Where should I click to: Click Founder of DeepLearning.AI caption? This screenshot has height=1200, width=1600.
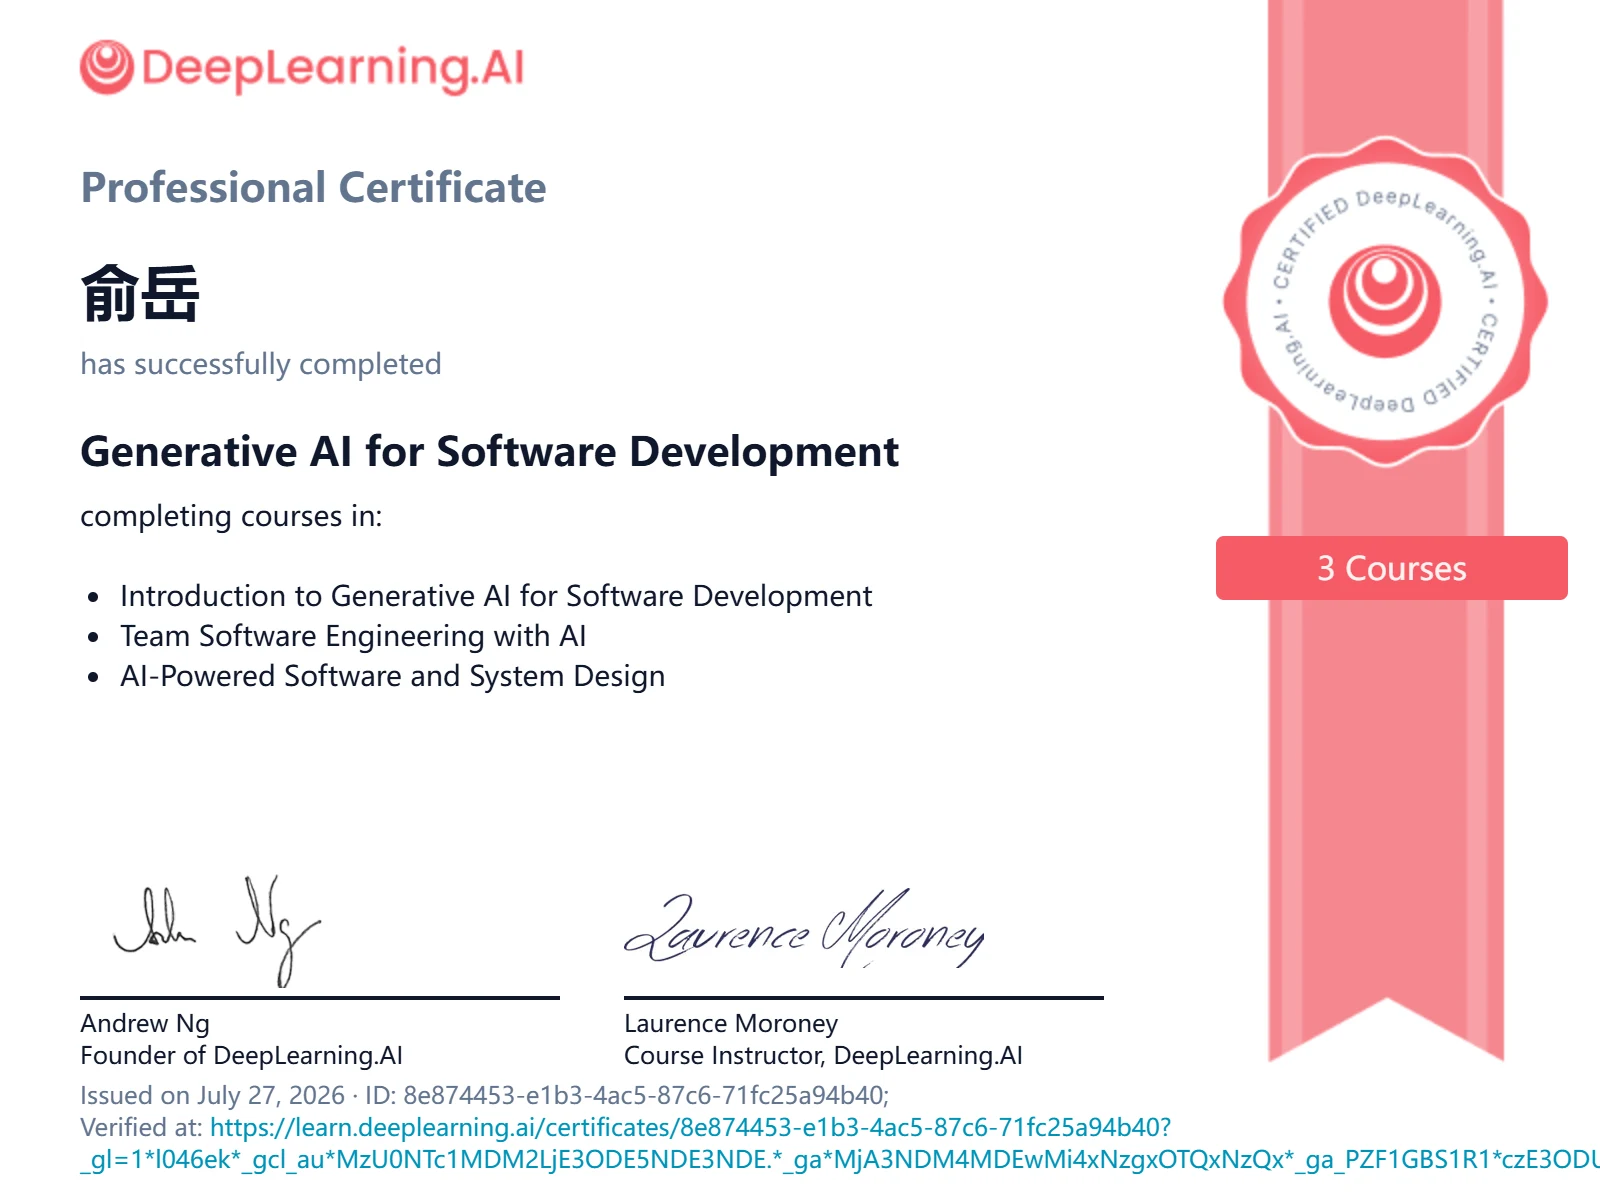click(241, 1055)
